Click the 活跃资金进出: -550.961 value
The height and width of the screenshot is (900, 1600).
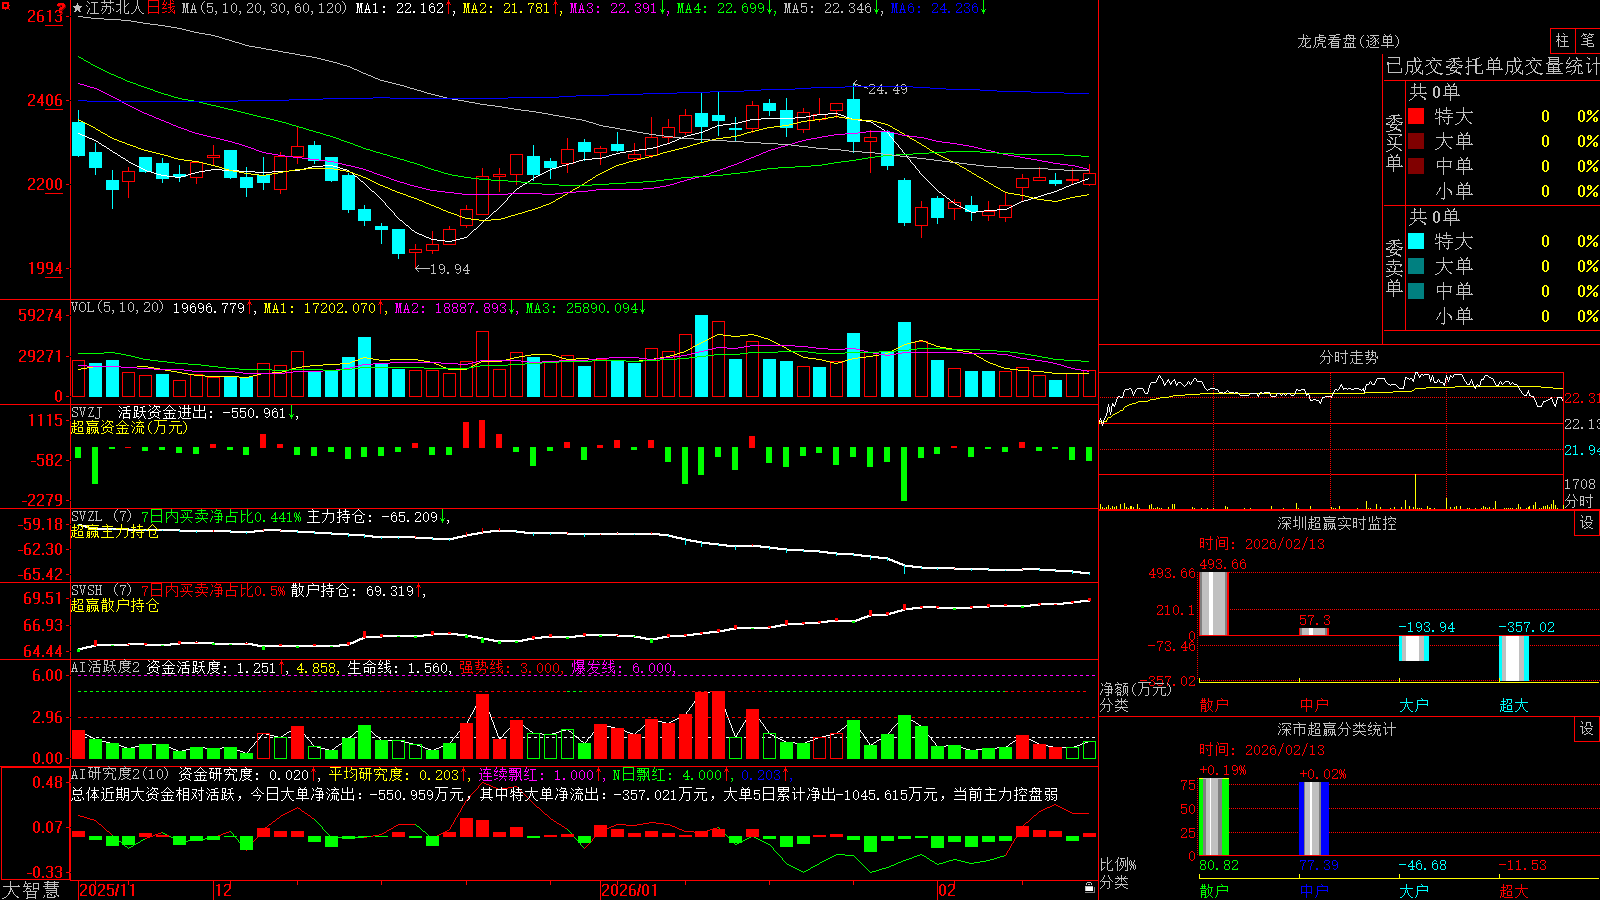tap(207, 412)
